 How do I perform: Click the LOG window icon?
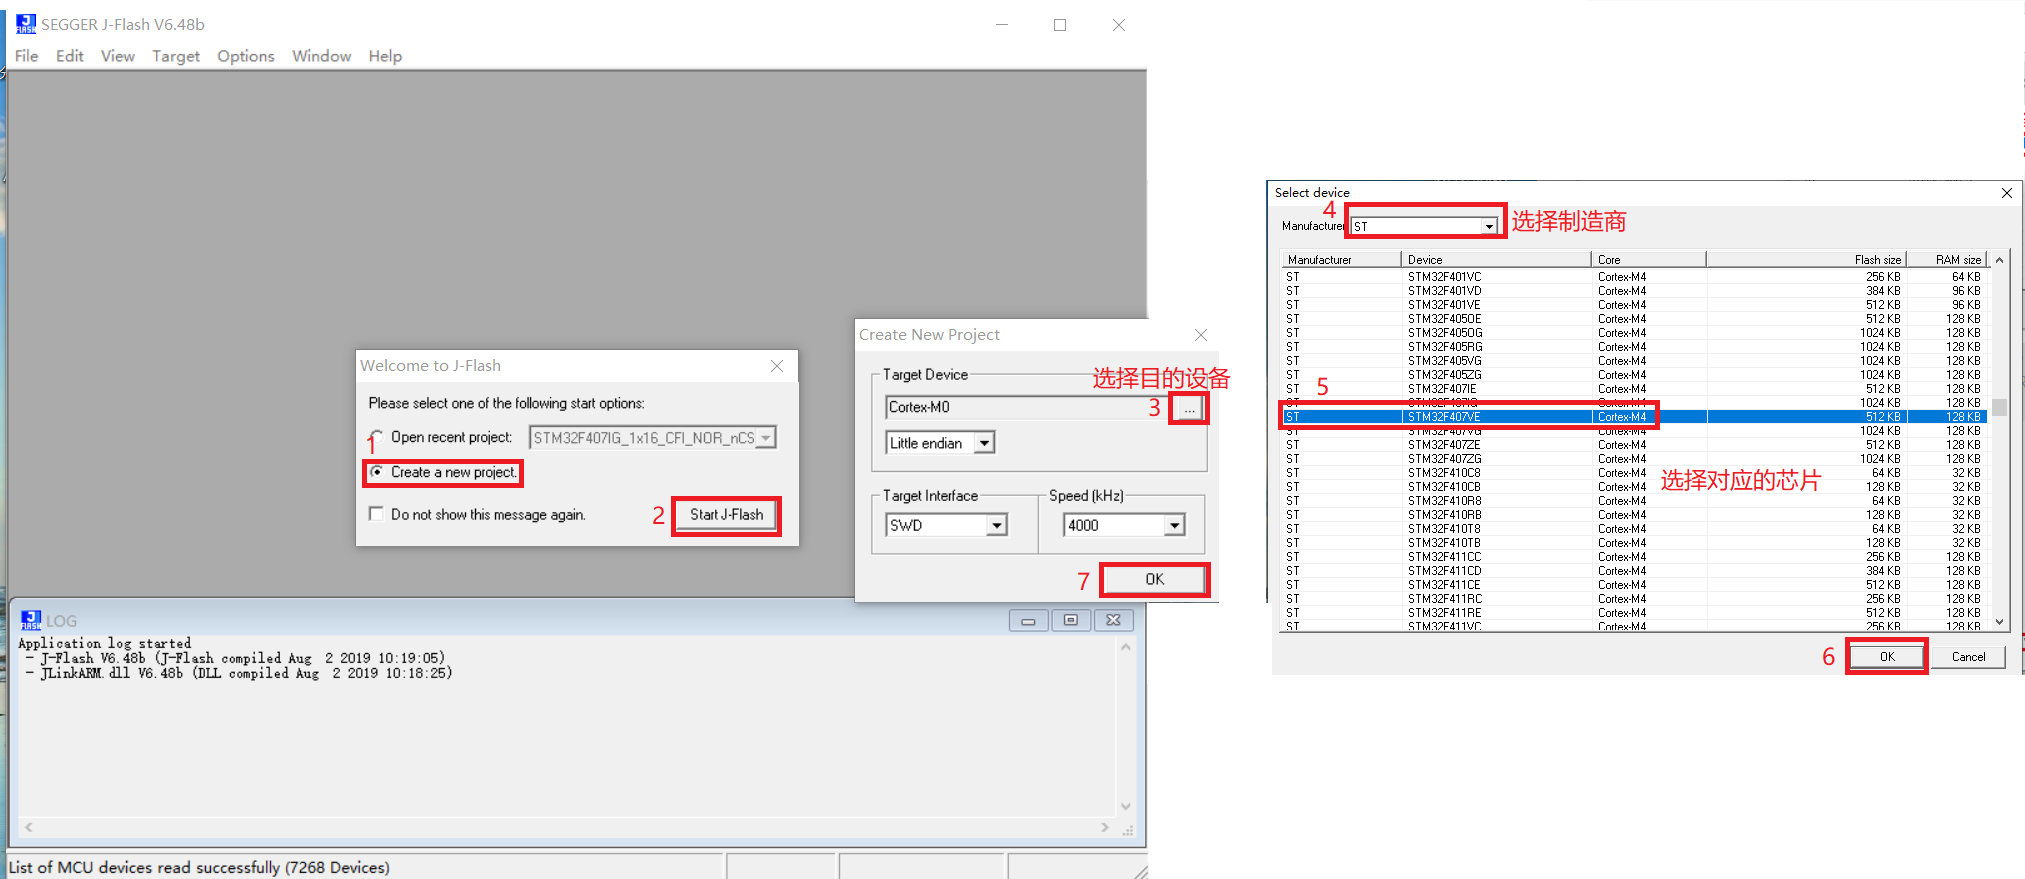31,620
